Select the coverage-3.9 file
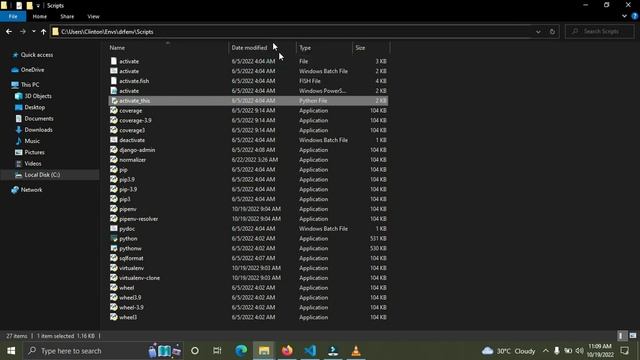This screenshot has width=640, height=360. pyautogui.click(x=135, y=120)
